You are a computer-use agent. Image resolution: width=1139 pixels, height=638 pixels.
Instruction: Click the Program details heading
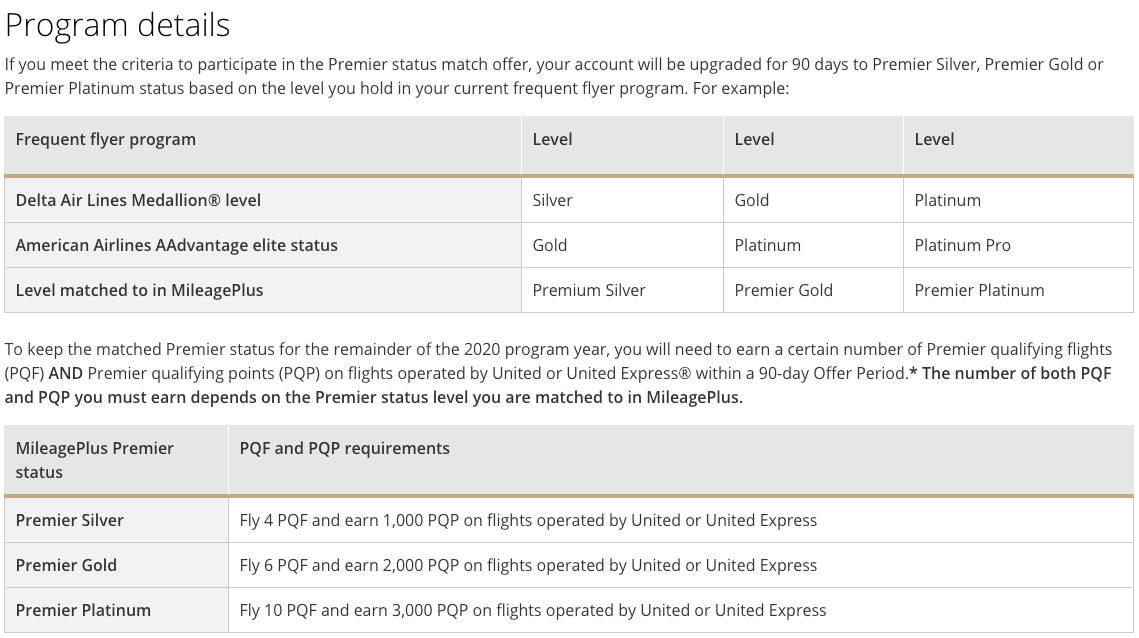[x=118, y=25]
